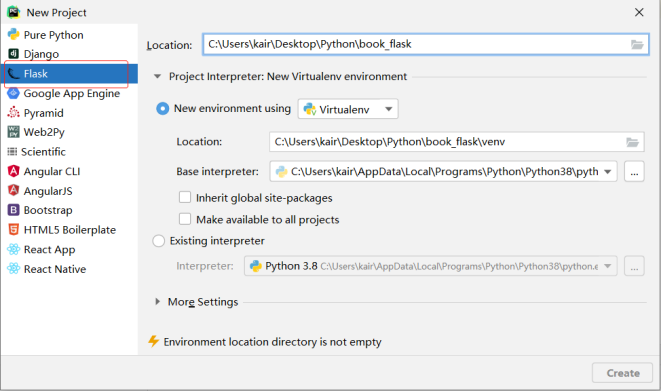Viewport: 661px width, 391px height.
Task: Choose AngularJS project type
Action: tap(48, 191)
